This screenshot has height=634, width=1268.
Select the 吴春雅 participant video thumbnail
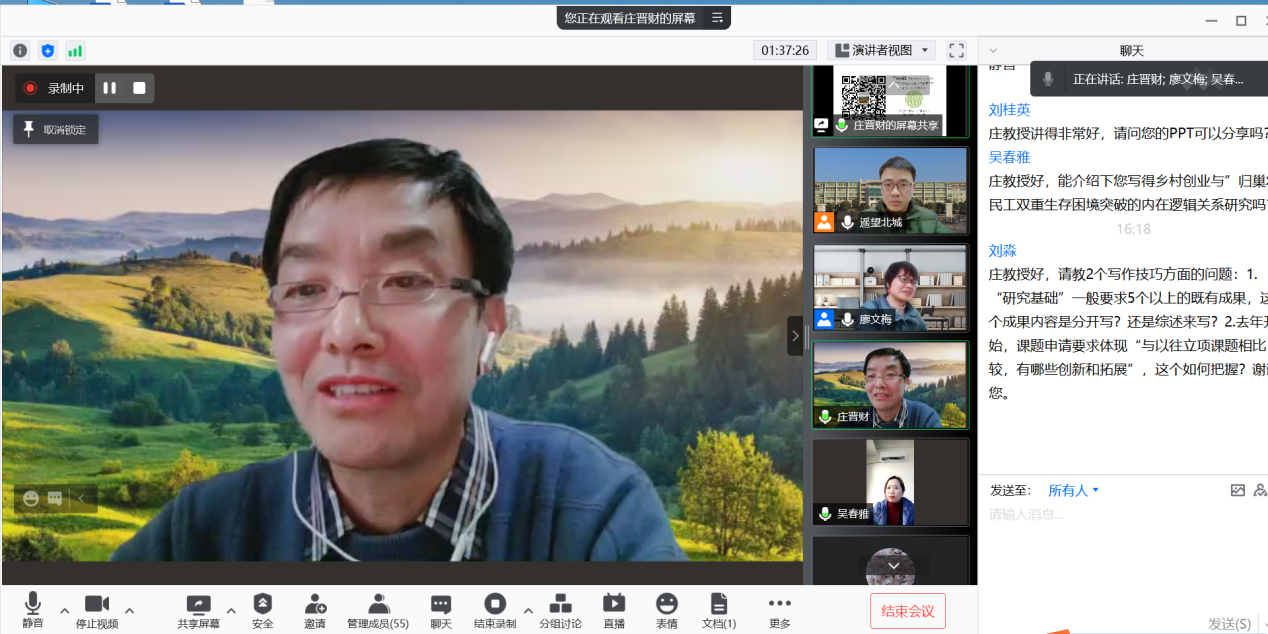[x=890, y=482]
